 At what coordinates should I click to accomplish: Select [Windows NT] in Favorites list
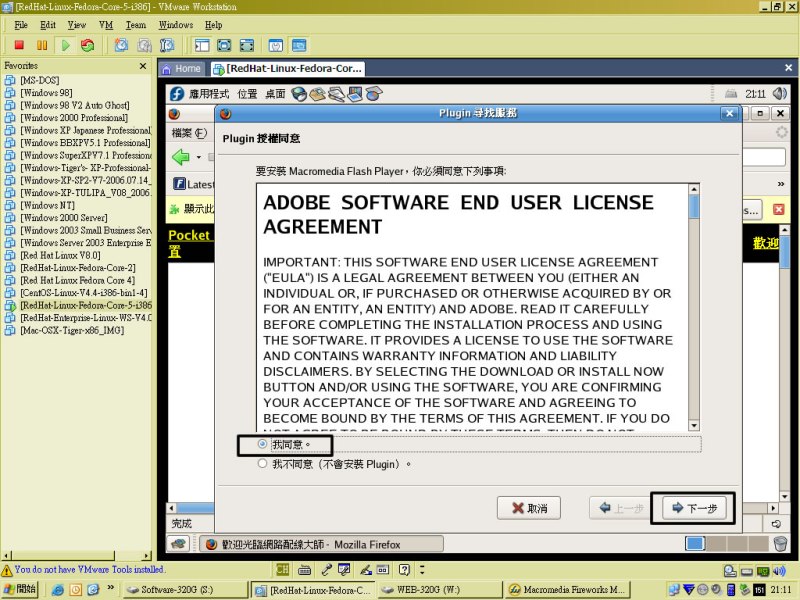[47, 205]
